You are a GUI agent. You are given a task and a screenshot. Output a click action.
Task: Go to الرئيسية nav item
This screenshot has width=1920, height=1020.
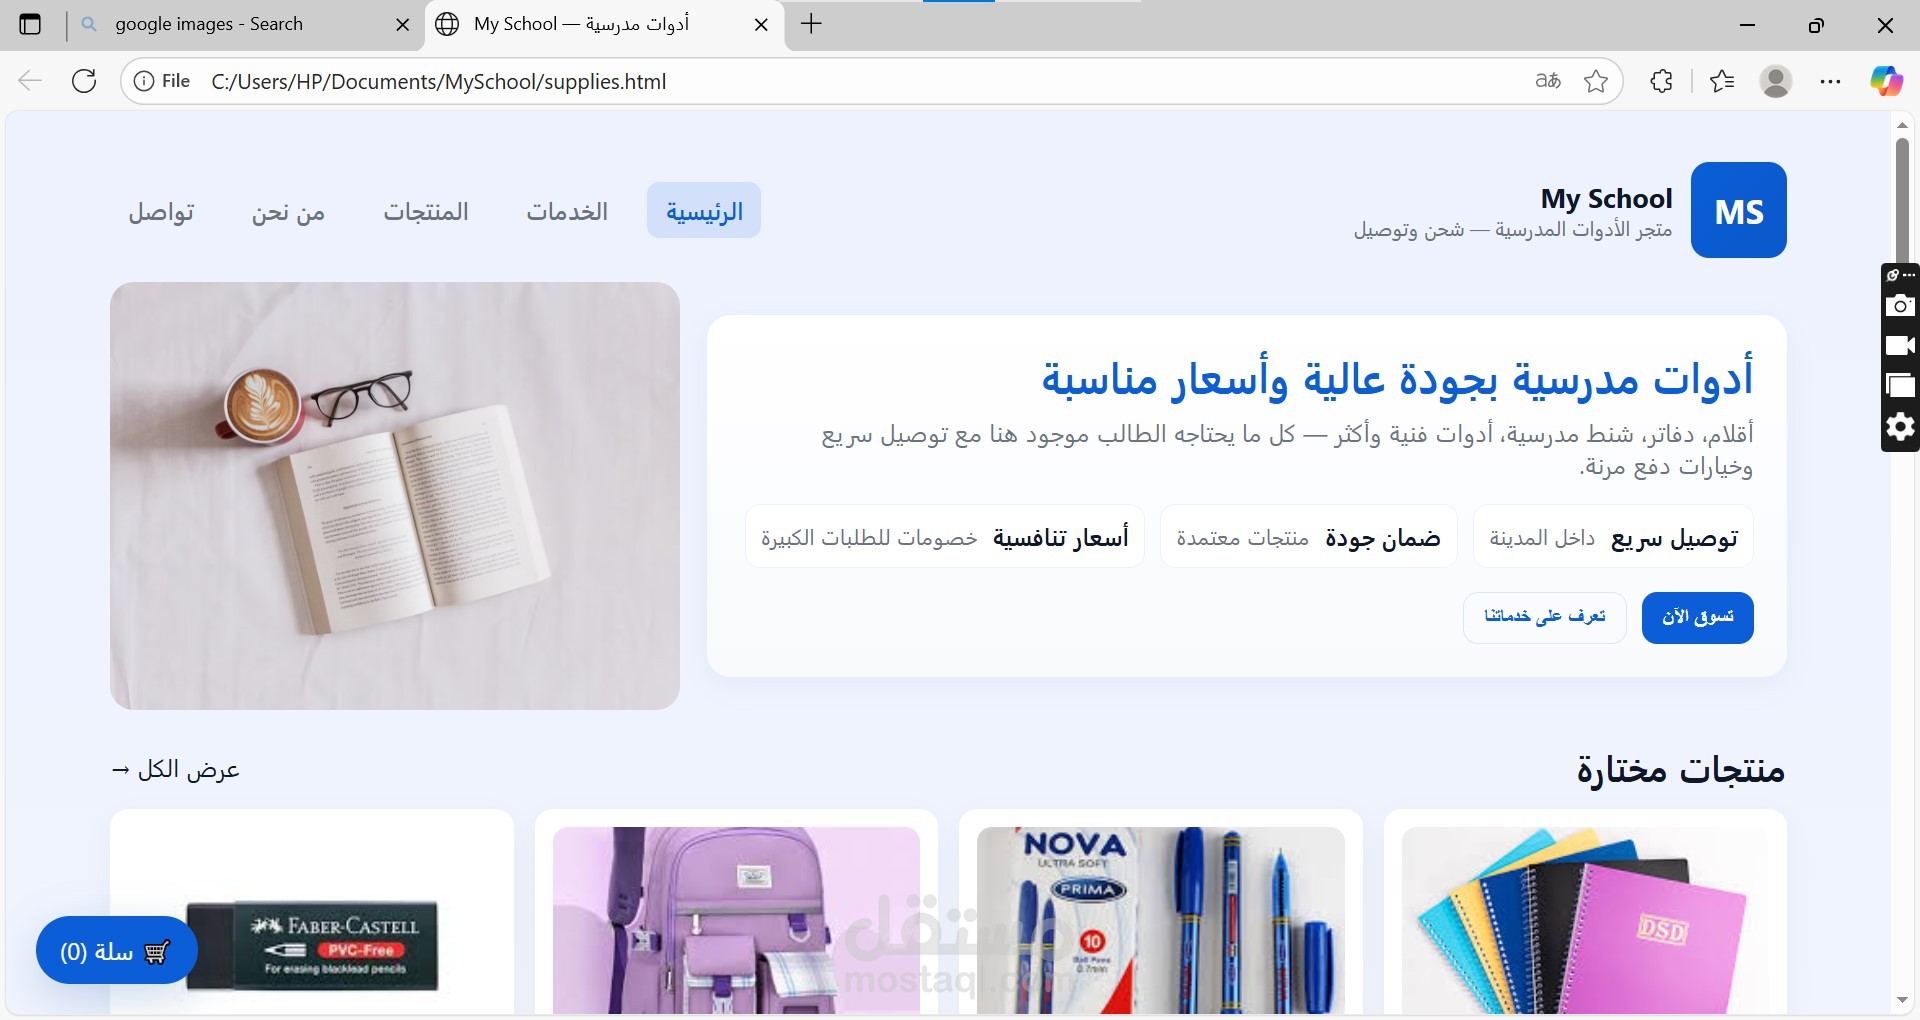pyautogui.click(x=704, y=210)
